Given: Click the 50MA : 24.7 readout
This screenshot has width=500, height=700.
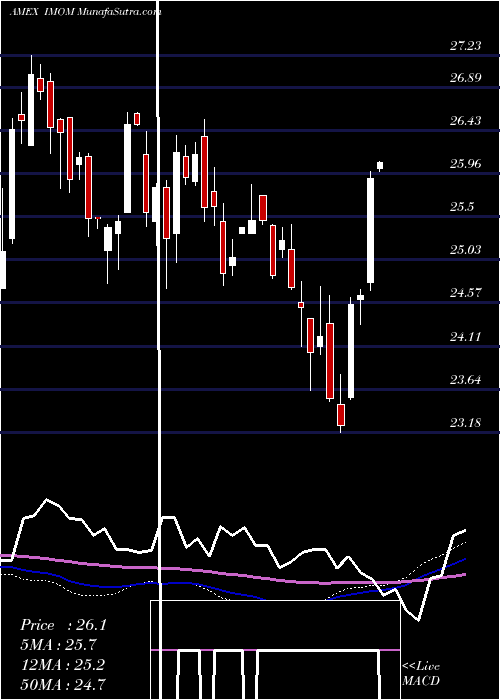Looking at the screenshot, I should click(x=63, y=684).
